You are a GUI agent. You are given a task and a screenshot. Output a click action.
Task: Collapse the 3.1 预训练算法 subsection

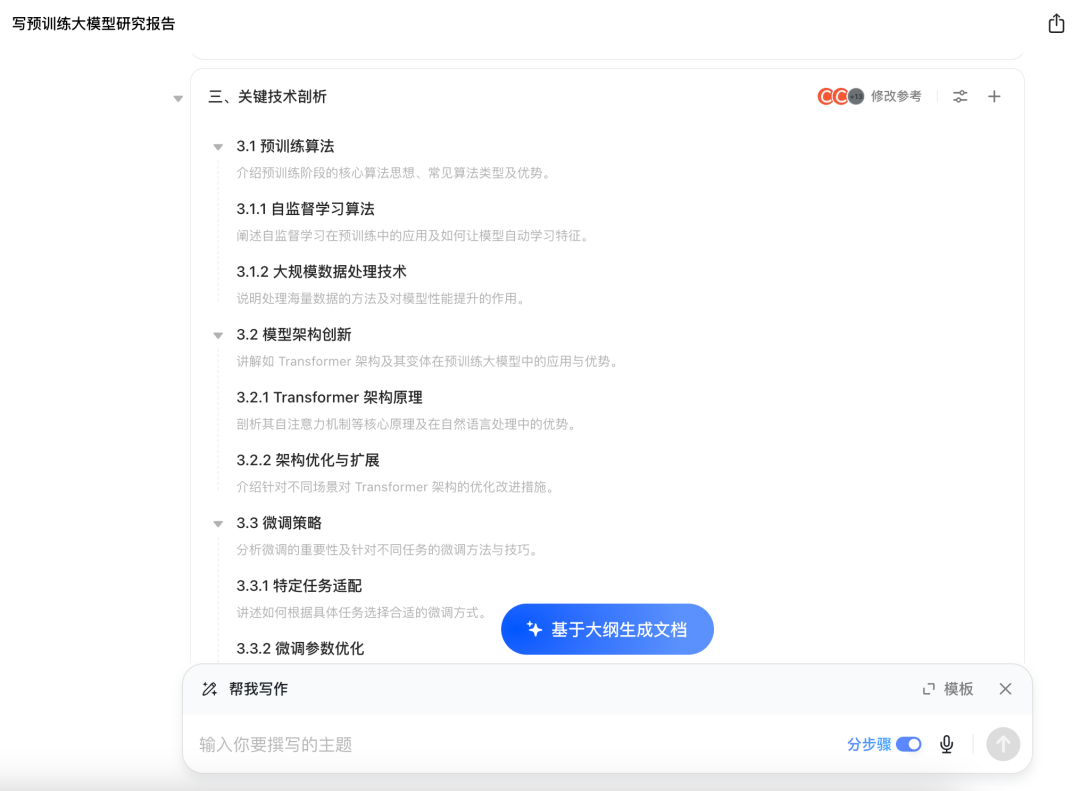pyautogui.click(x=218, y=146)
